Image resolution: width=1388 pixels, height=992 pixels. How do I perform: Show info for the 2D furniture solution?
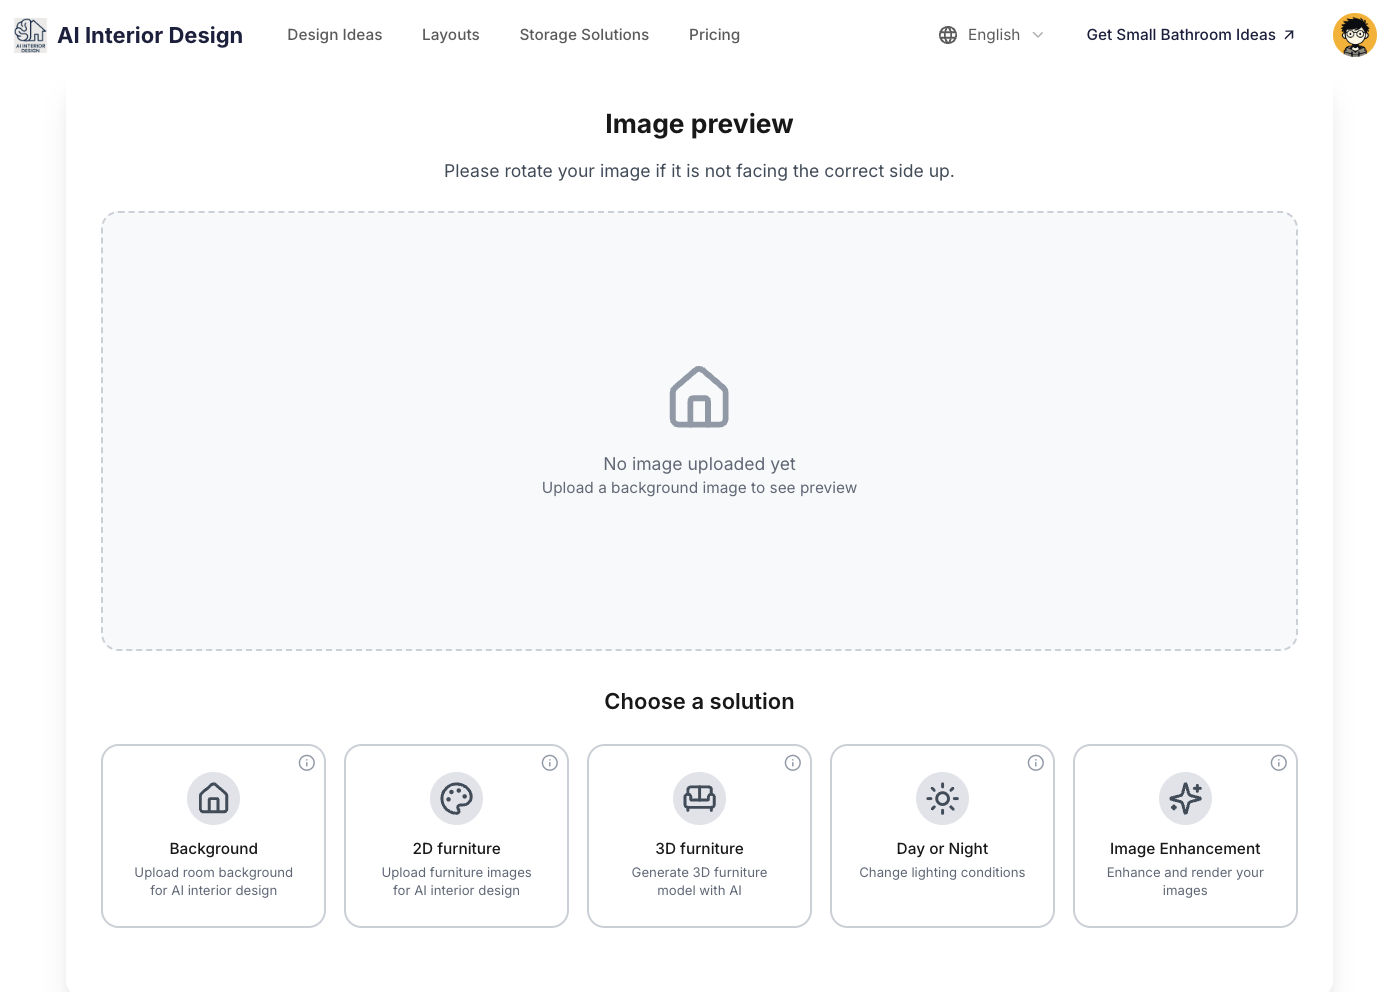(x=550, y=763)
